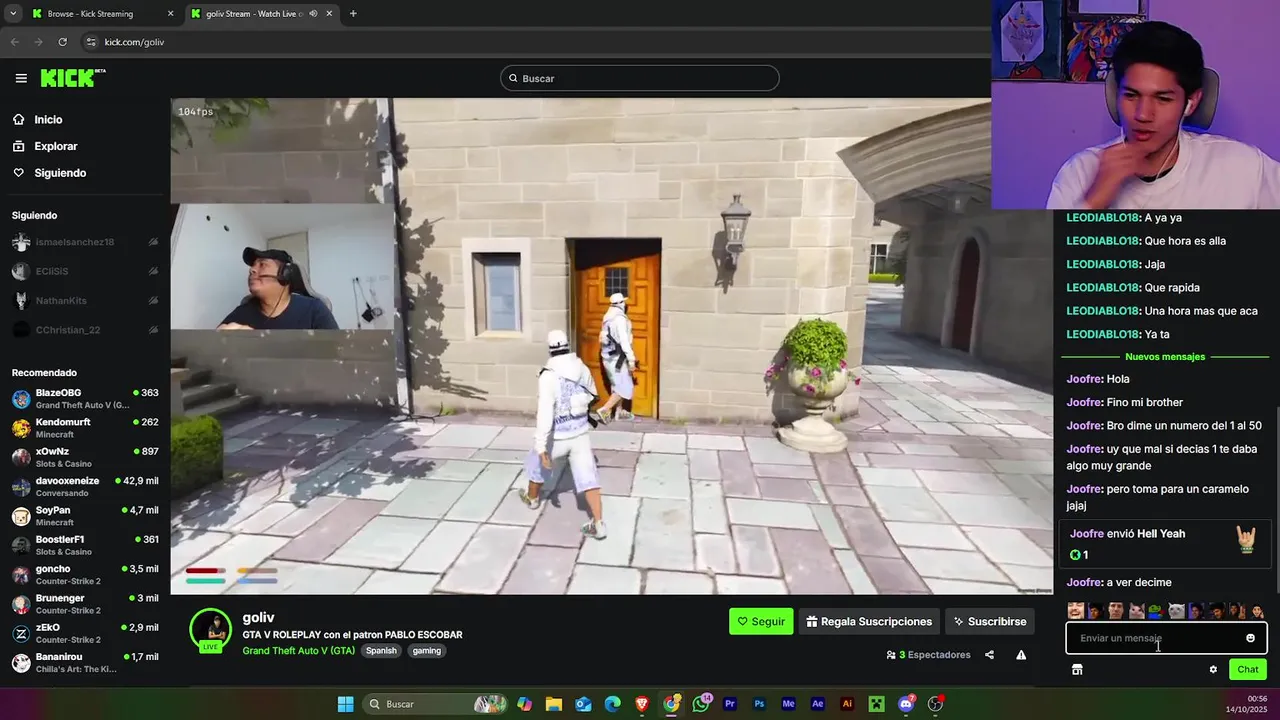Viewport: 1280px width, 720px height.
Task: Open the Grand Theft Auto V (GTA) category link
Action: pyautogui.click(x=298, y=650)
